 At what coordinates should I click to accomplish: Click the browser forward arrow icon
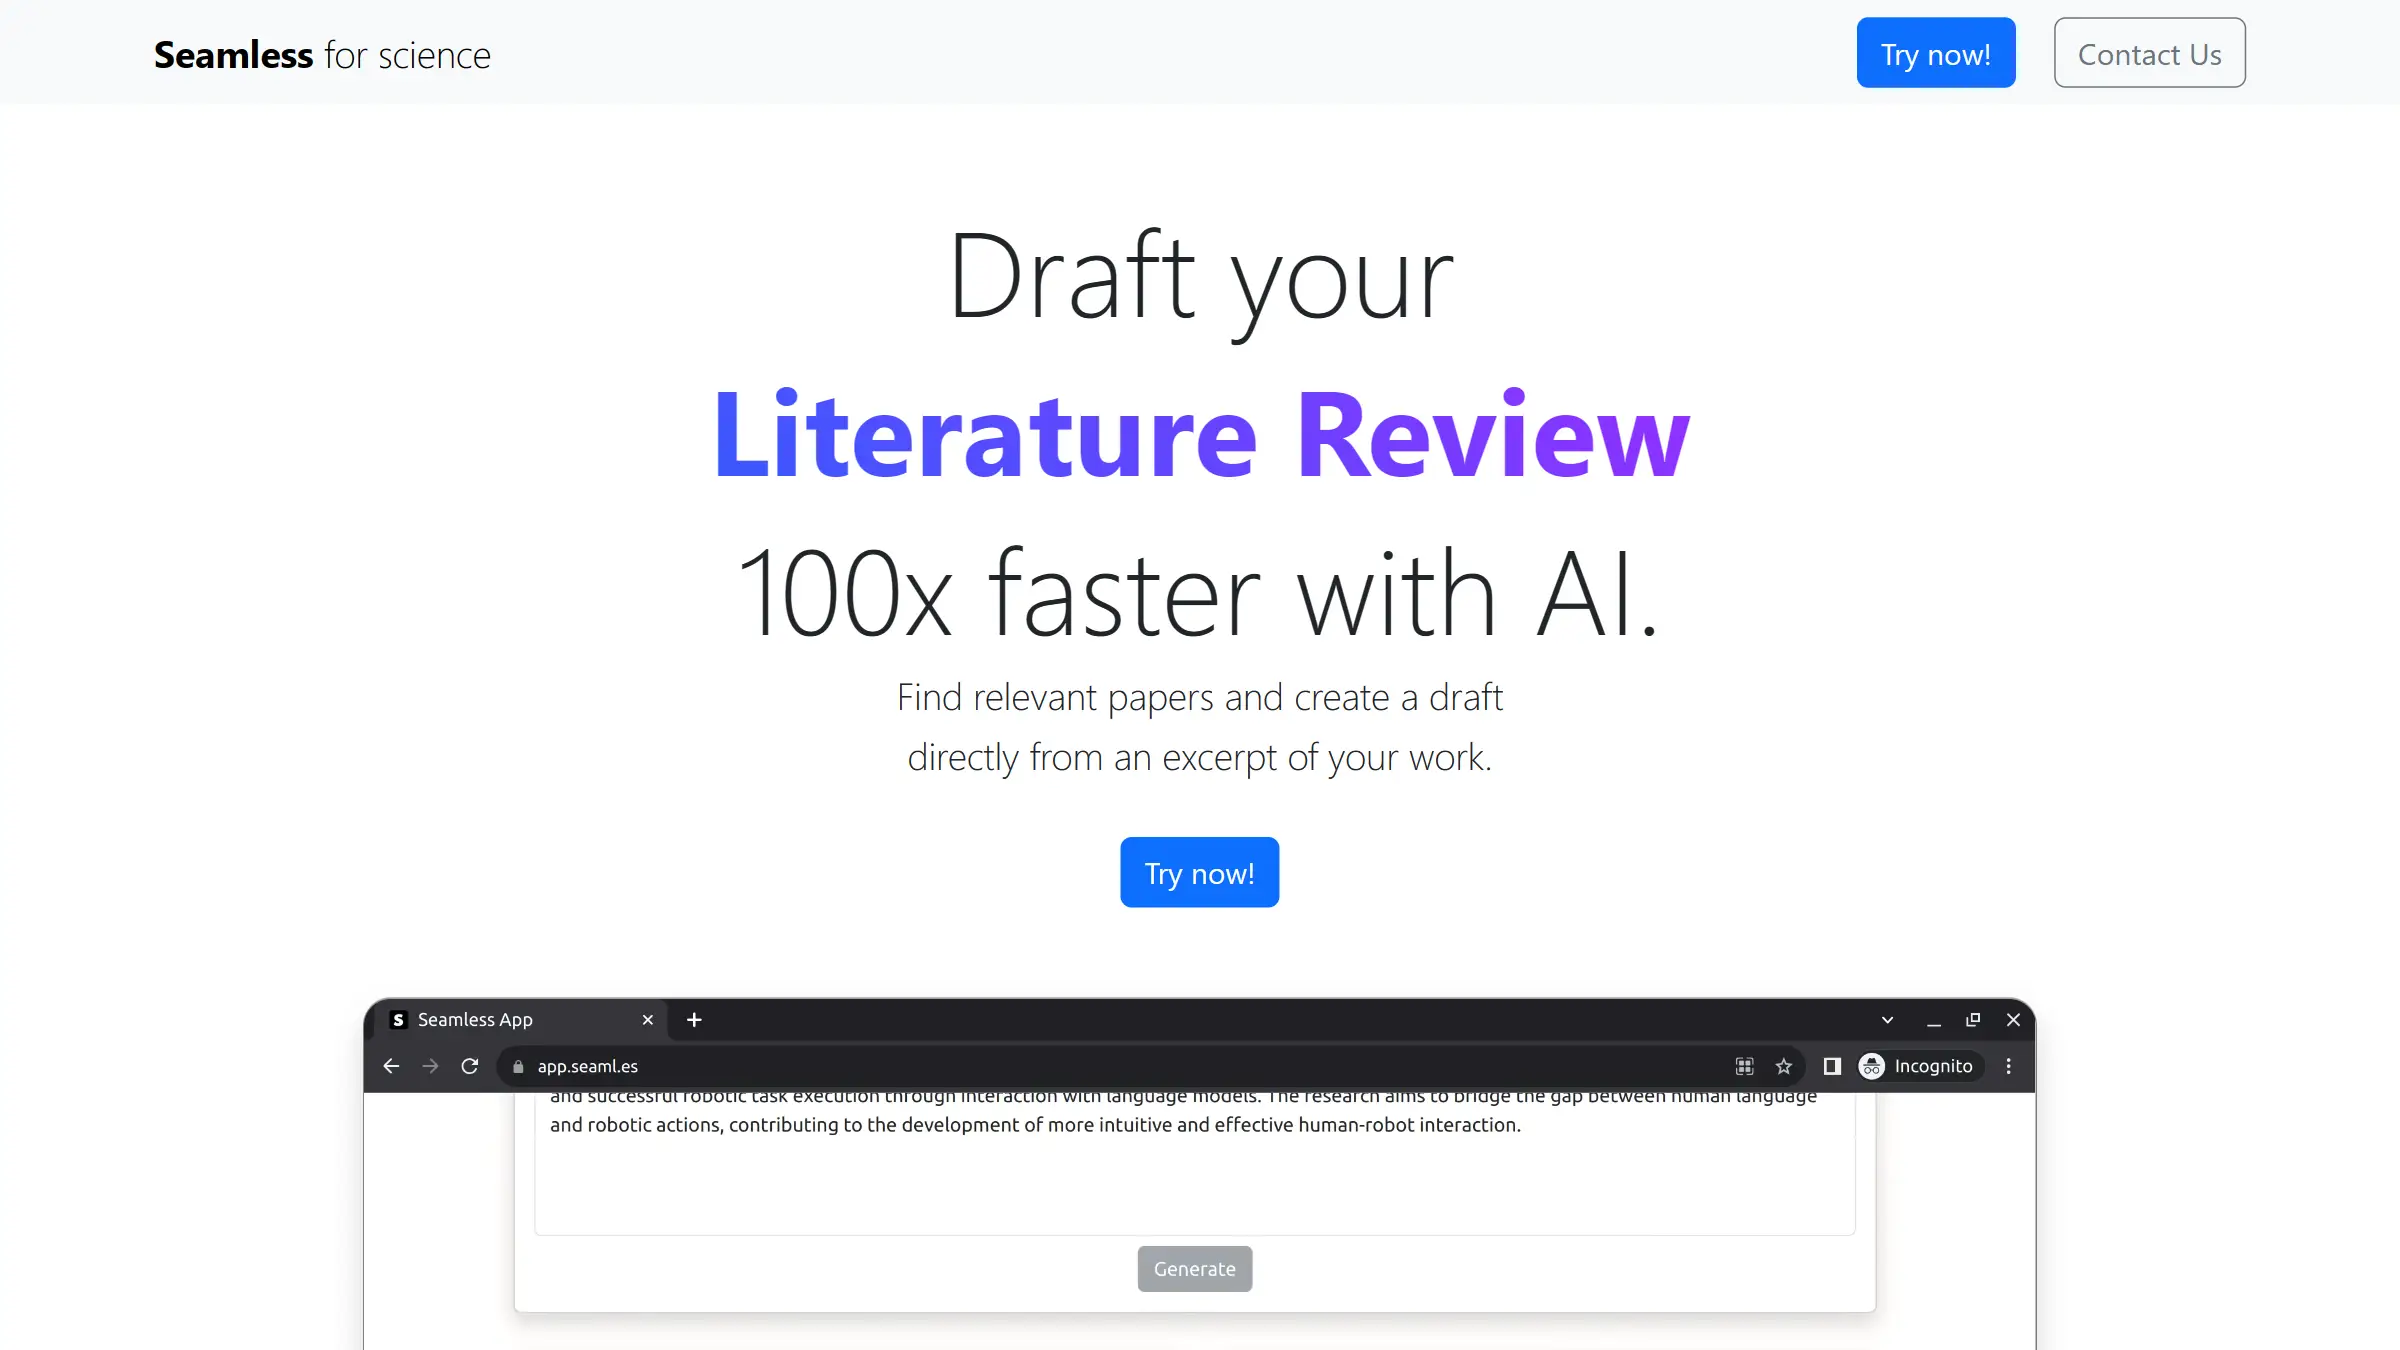coord(430,1065)
